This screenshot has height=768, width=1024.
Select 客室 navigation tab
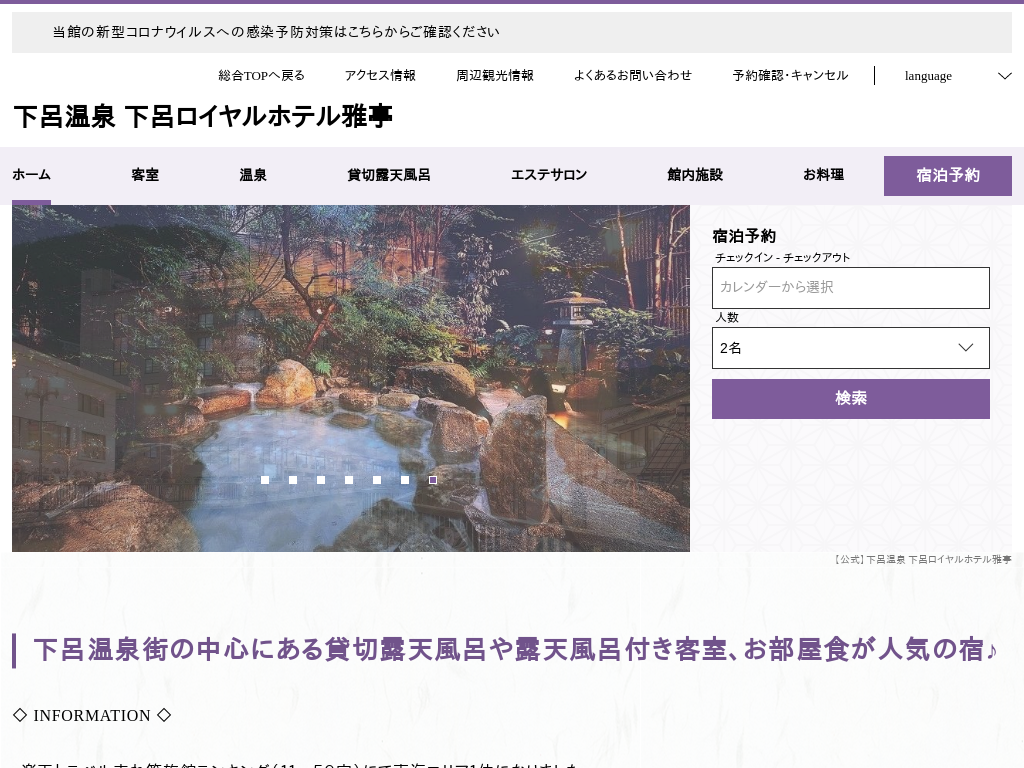145,175
